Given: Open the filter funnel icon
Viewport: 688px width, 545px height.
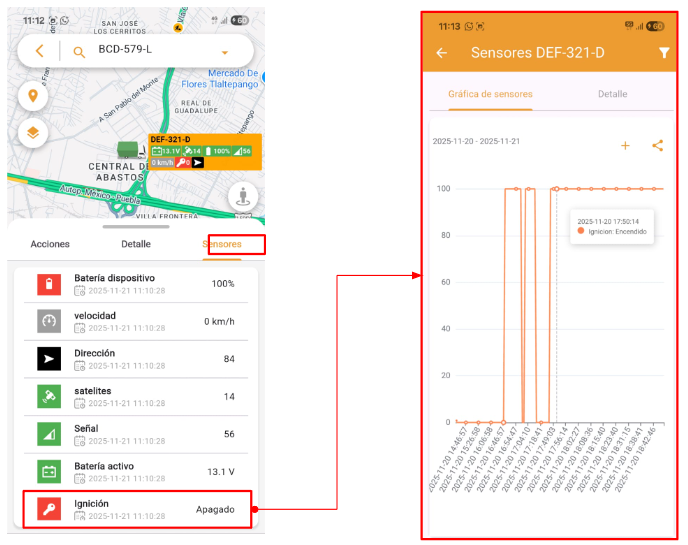Looking at the screenshot, I should point(664,53).
